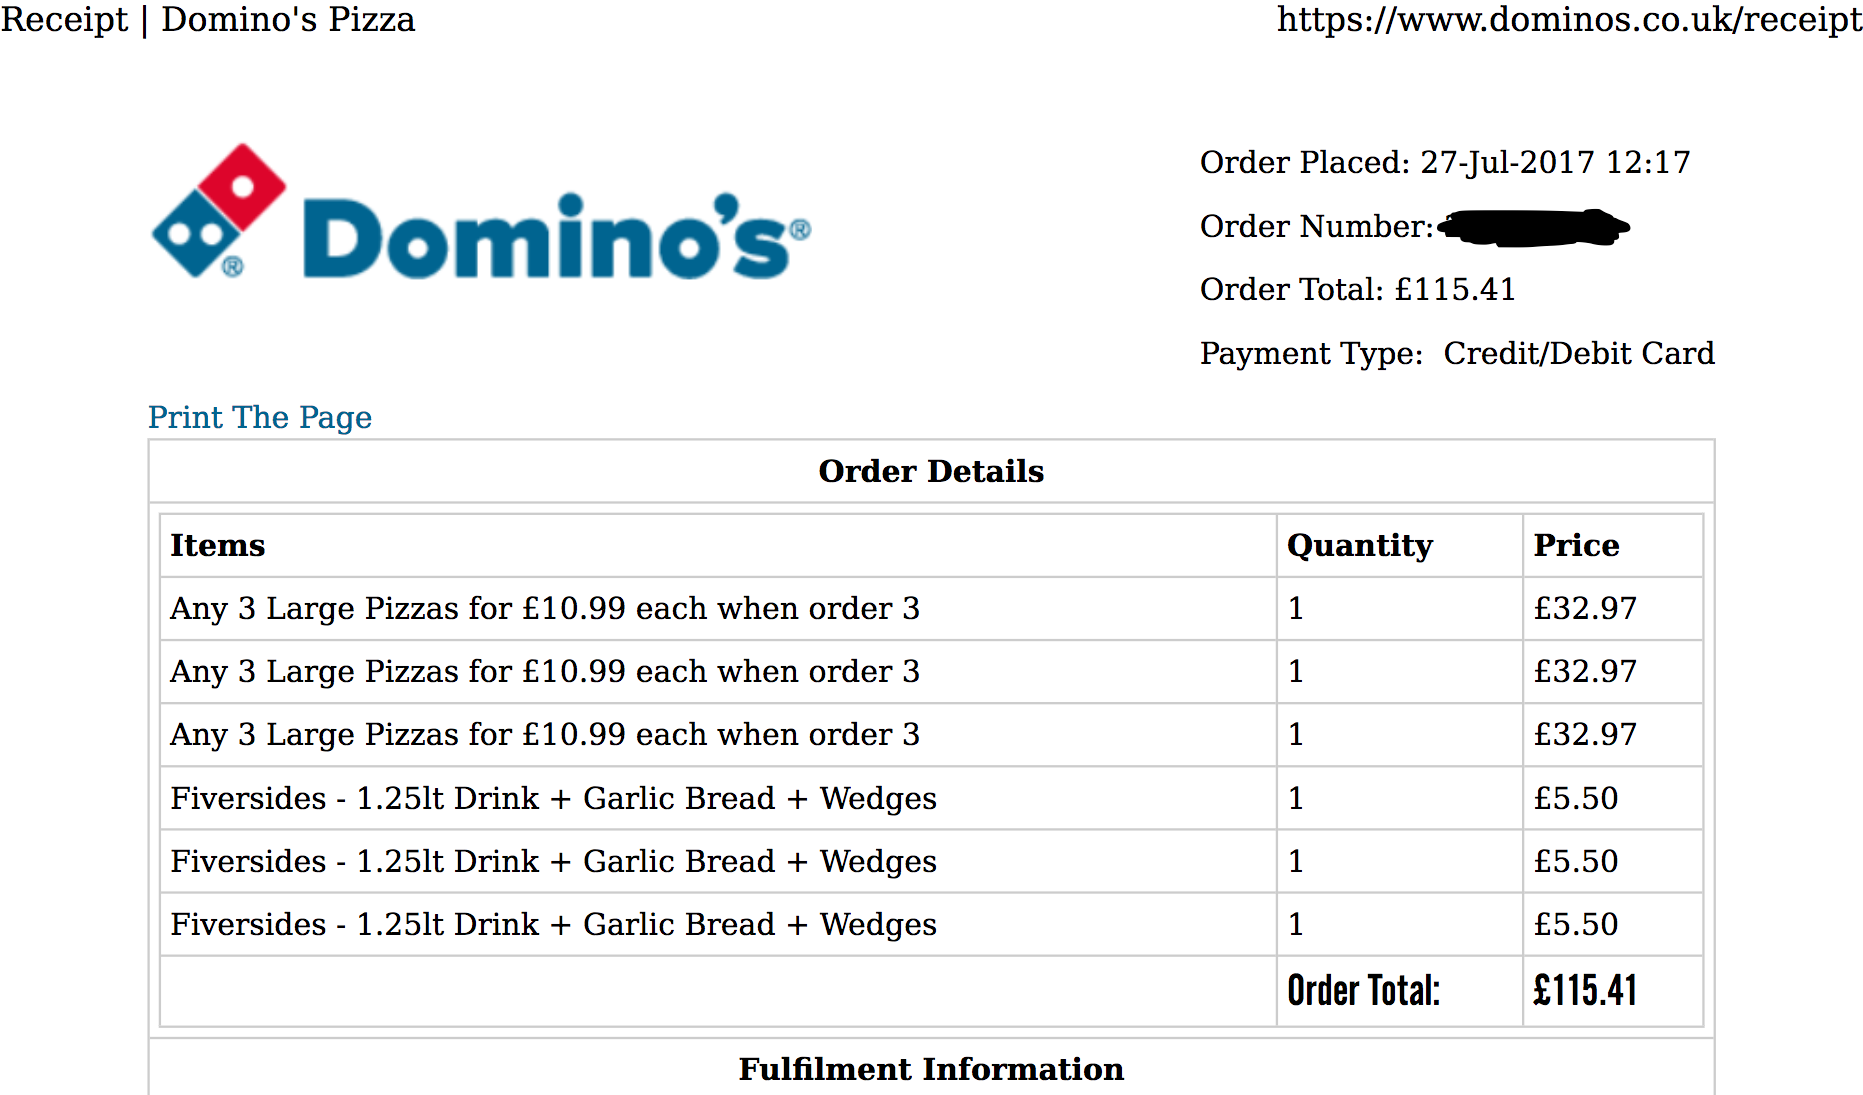Viewport: 1863px width, 1095px height.
Task: Click the first Any 3 Large Pizzas row
Action: tap(931, 608)
